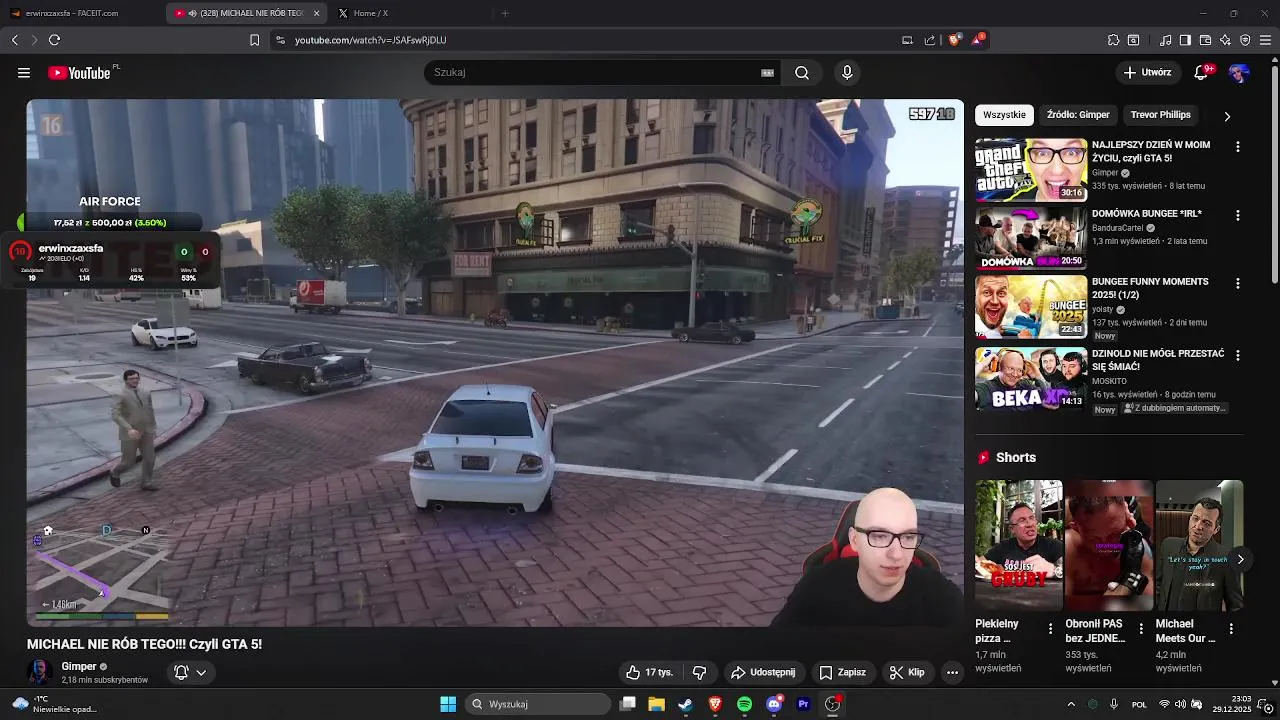Dislike the video with thumbs down
1280x720 pixels.
(700, 672)
